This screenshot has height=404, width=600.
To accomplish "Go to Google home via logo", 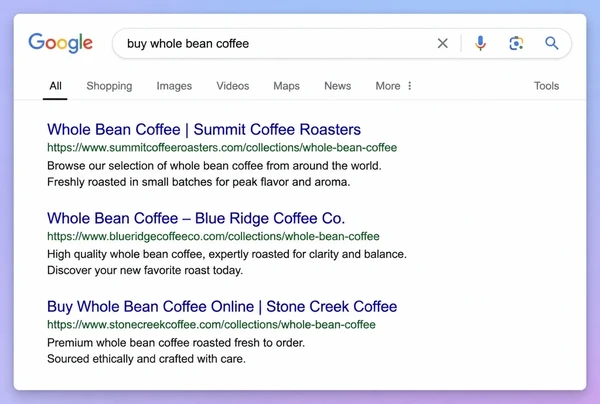I will (60, 43).
